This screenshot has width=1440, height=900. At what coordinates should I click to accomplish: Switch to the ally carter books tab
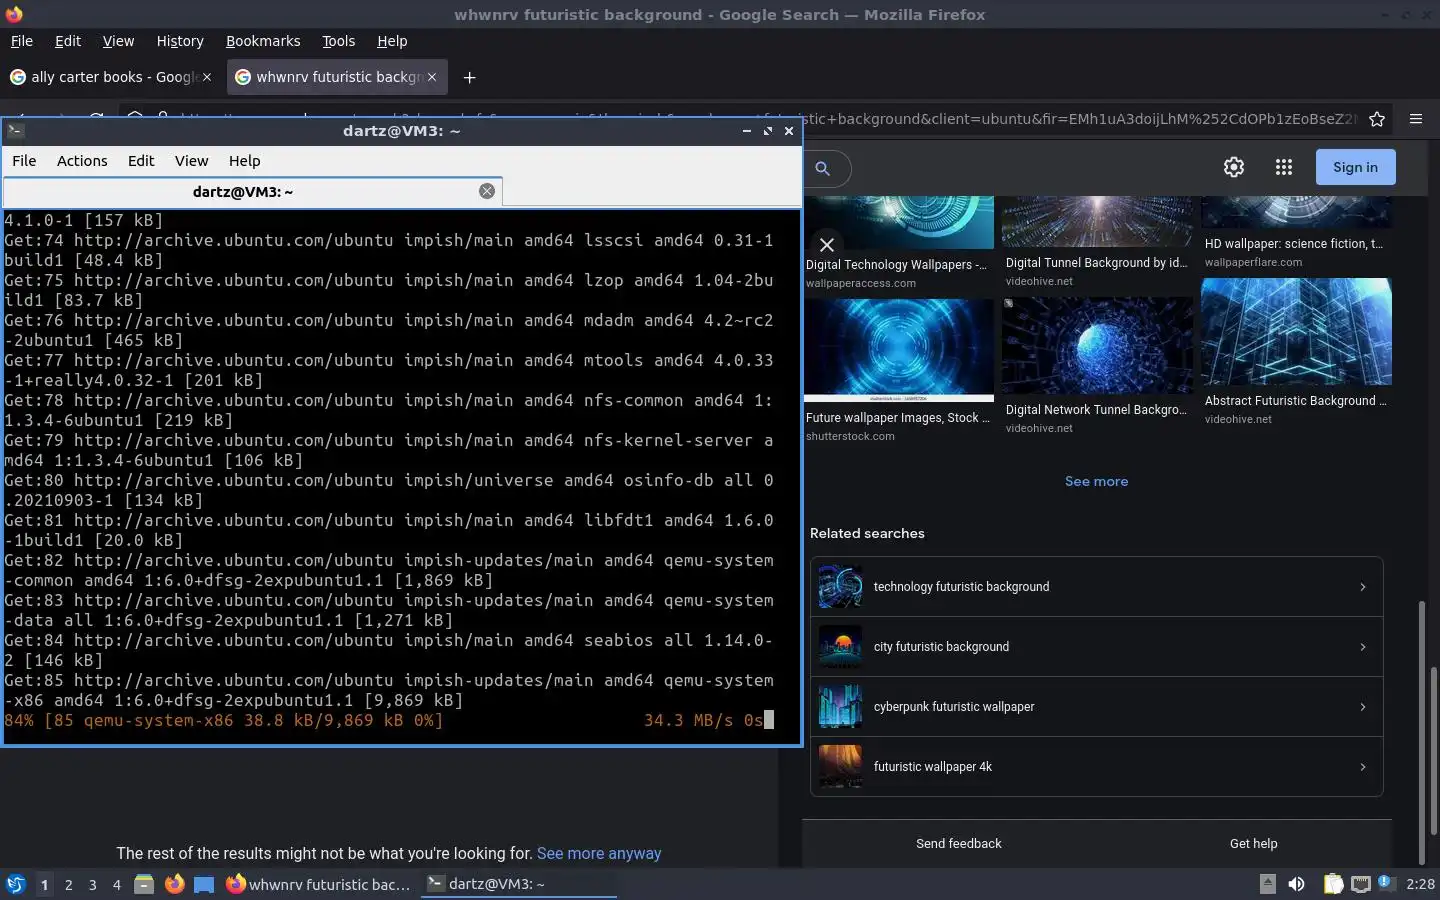pos(110,77)
